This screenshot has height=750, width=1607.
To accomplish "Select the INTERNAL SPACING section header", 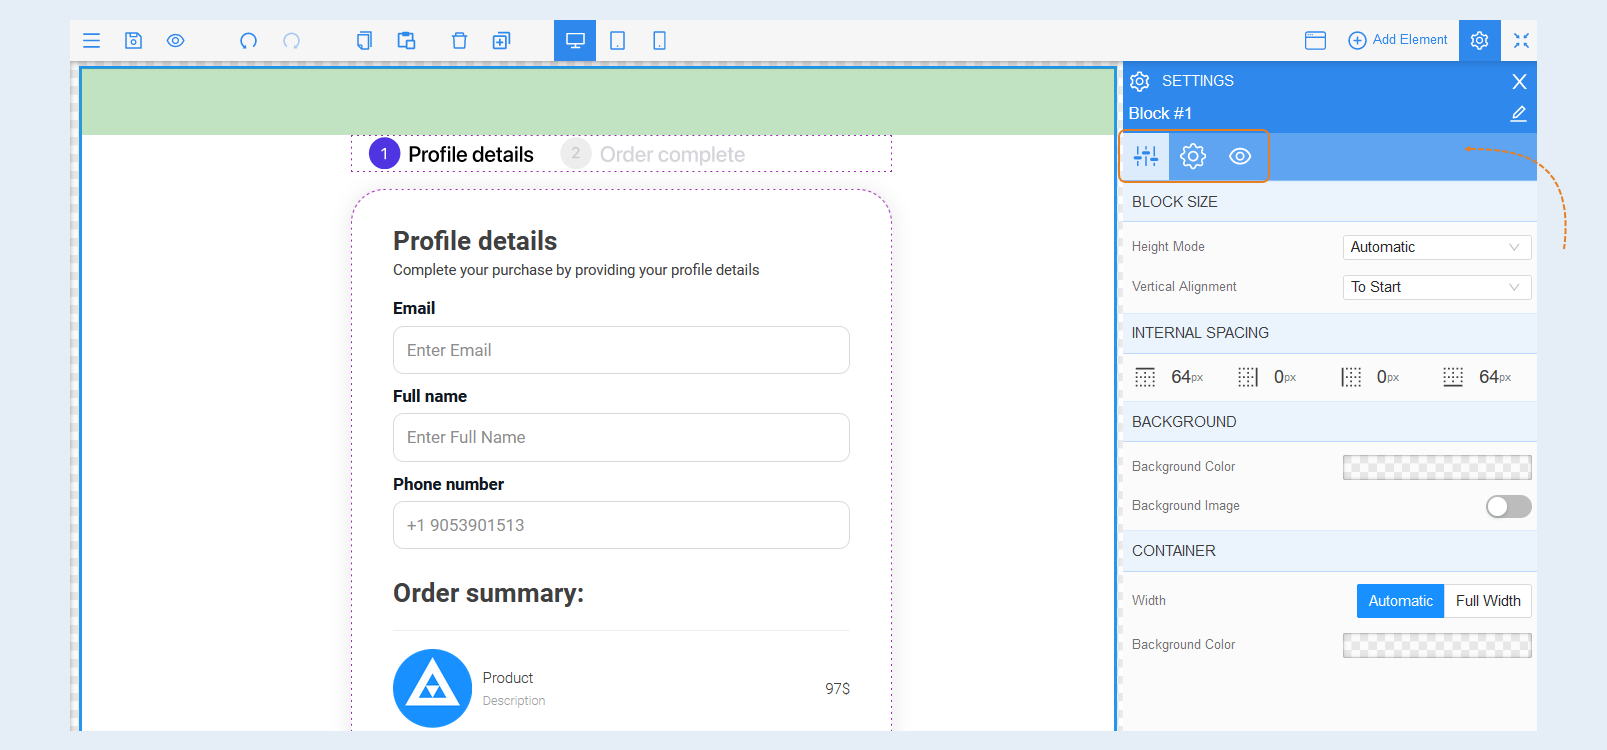I will pyautogui.click(x=1330, y=333).
